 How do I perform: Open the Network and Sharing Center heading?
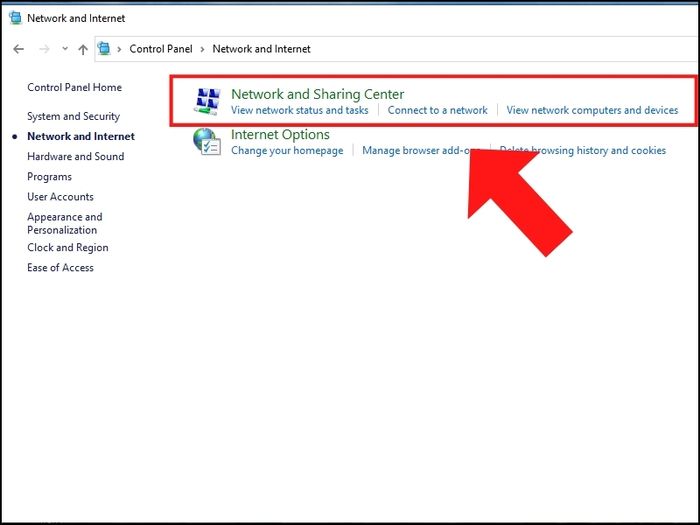317,94
